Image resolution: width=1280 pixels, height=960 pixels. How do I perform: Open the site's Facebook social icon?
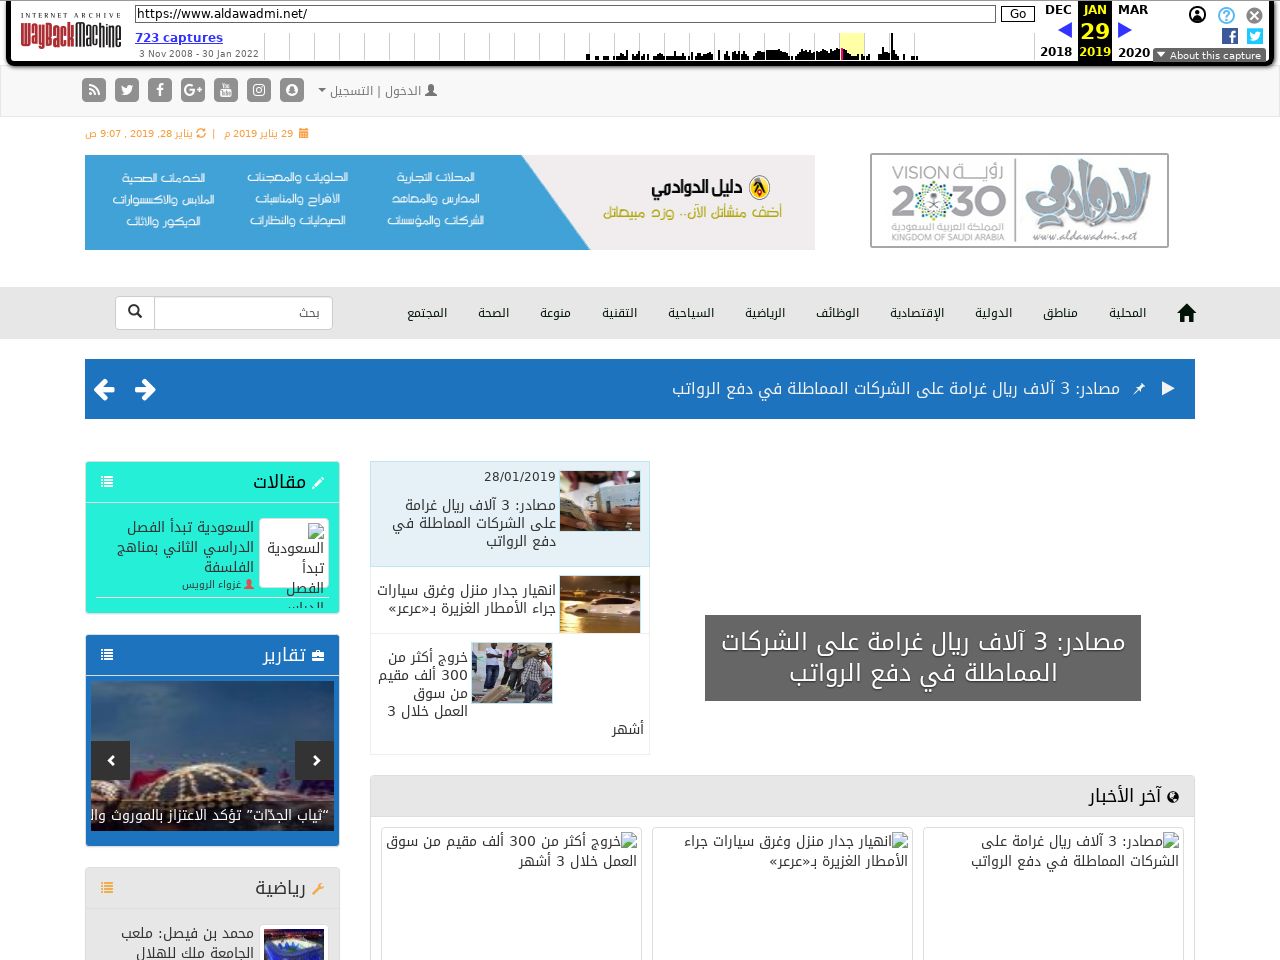pyautogui.click(x=160, y=90)
